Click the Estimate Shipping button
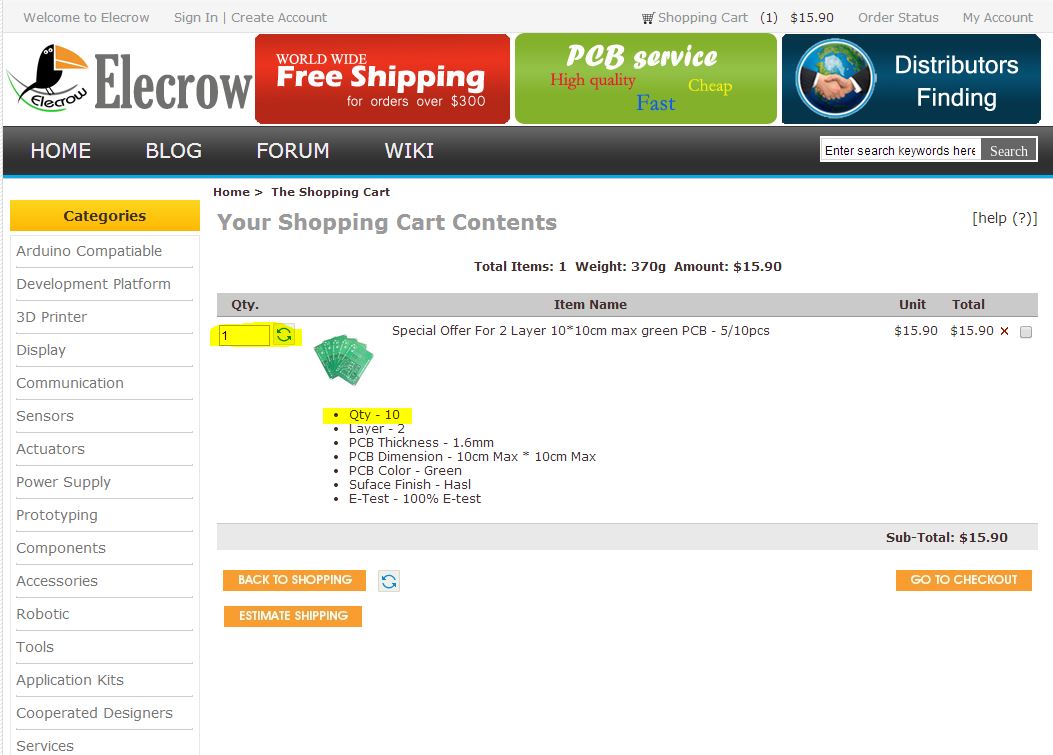Image resolution: width=1053 pixels, height=755 pixels. point(293,616)
